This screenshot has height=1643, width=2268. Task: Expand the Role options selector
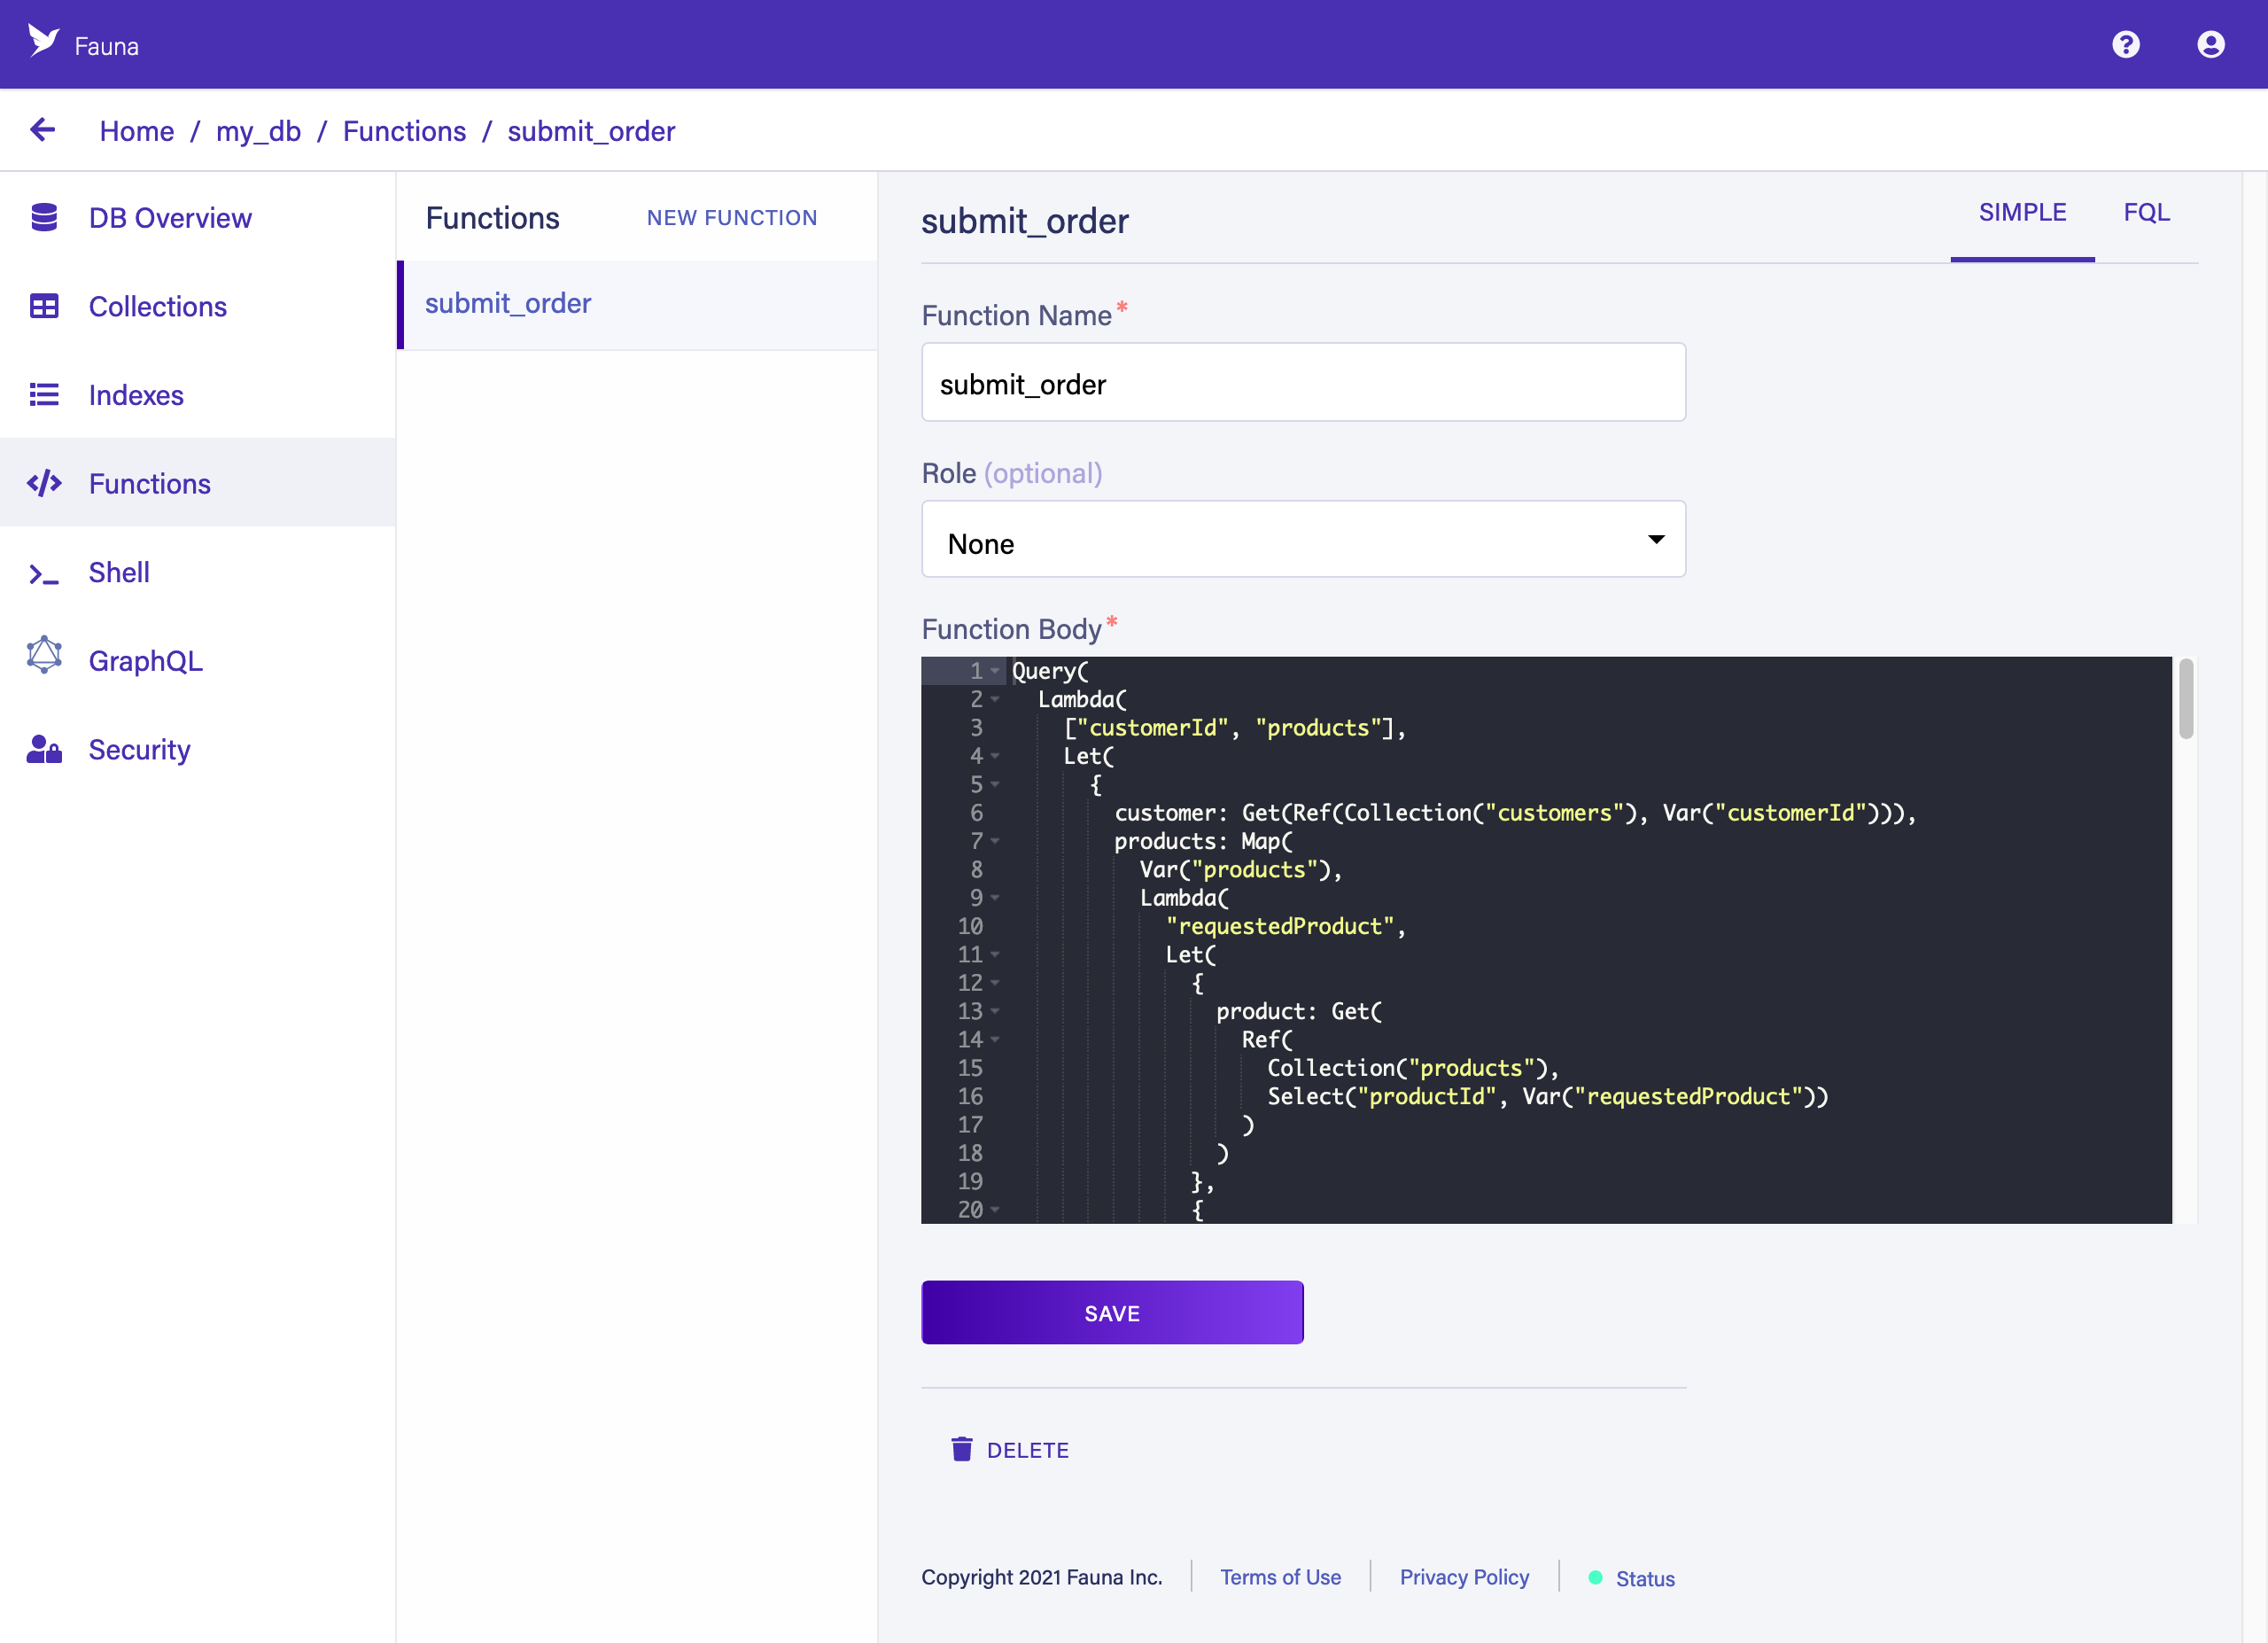pos(1303,542)
